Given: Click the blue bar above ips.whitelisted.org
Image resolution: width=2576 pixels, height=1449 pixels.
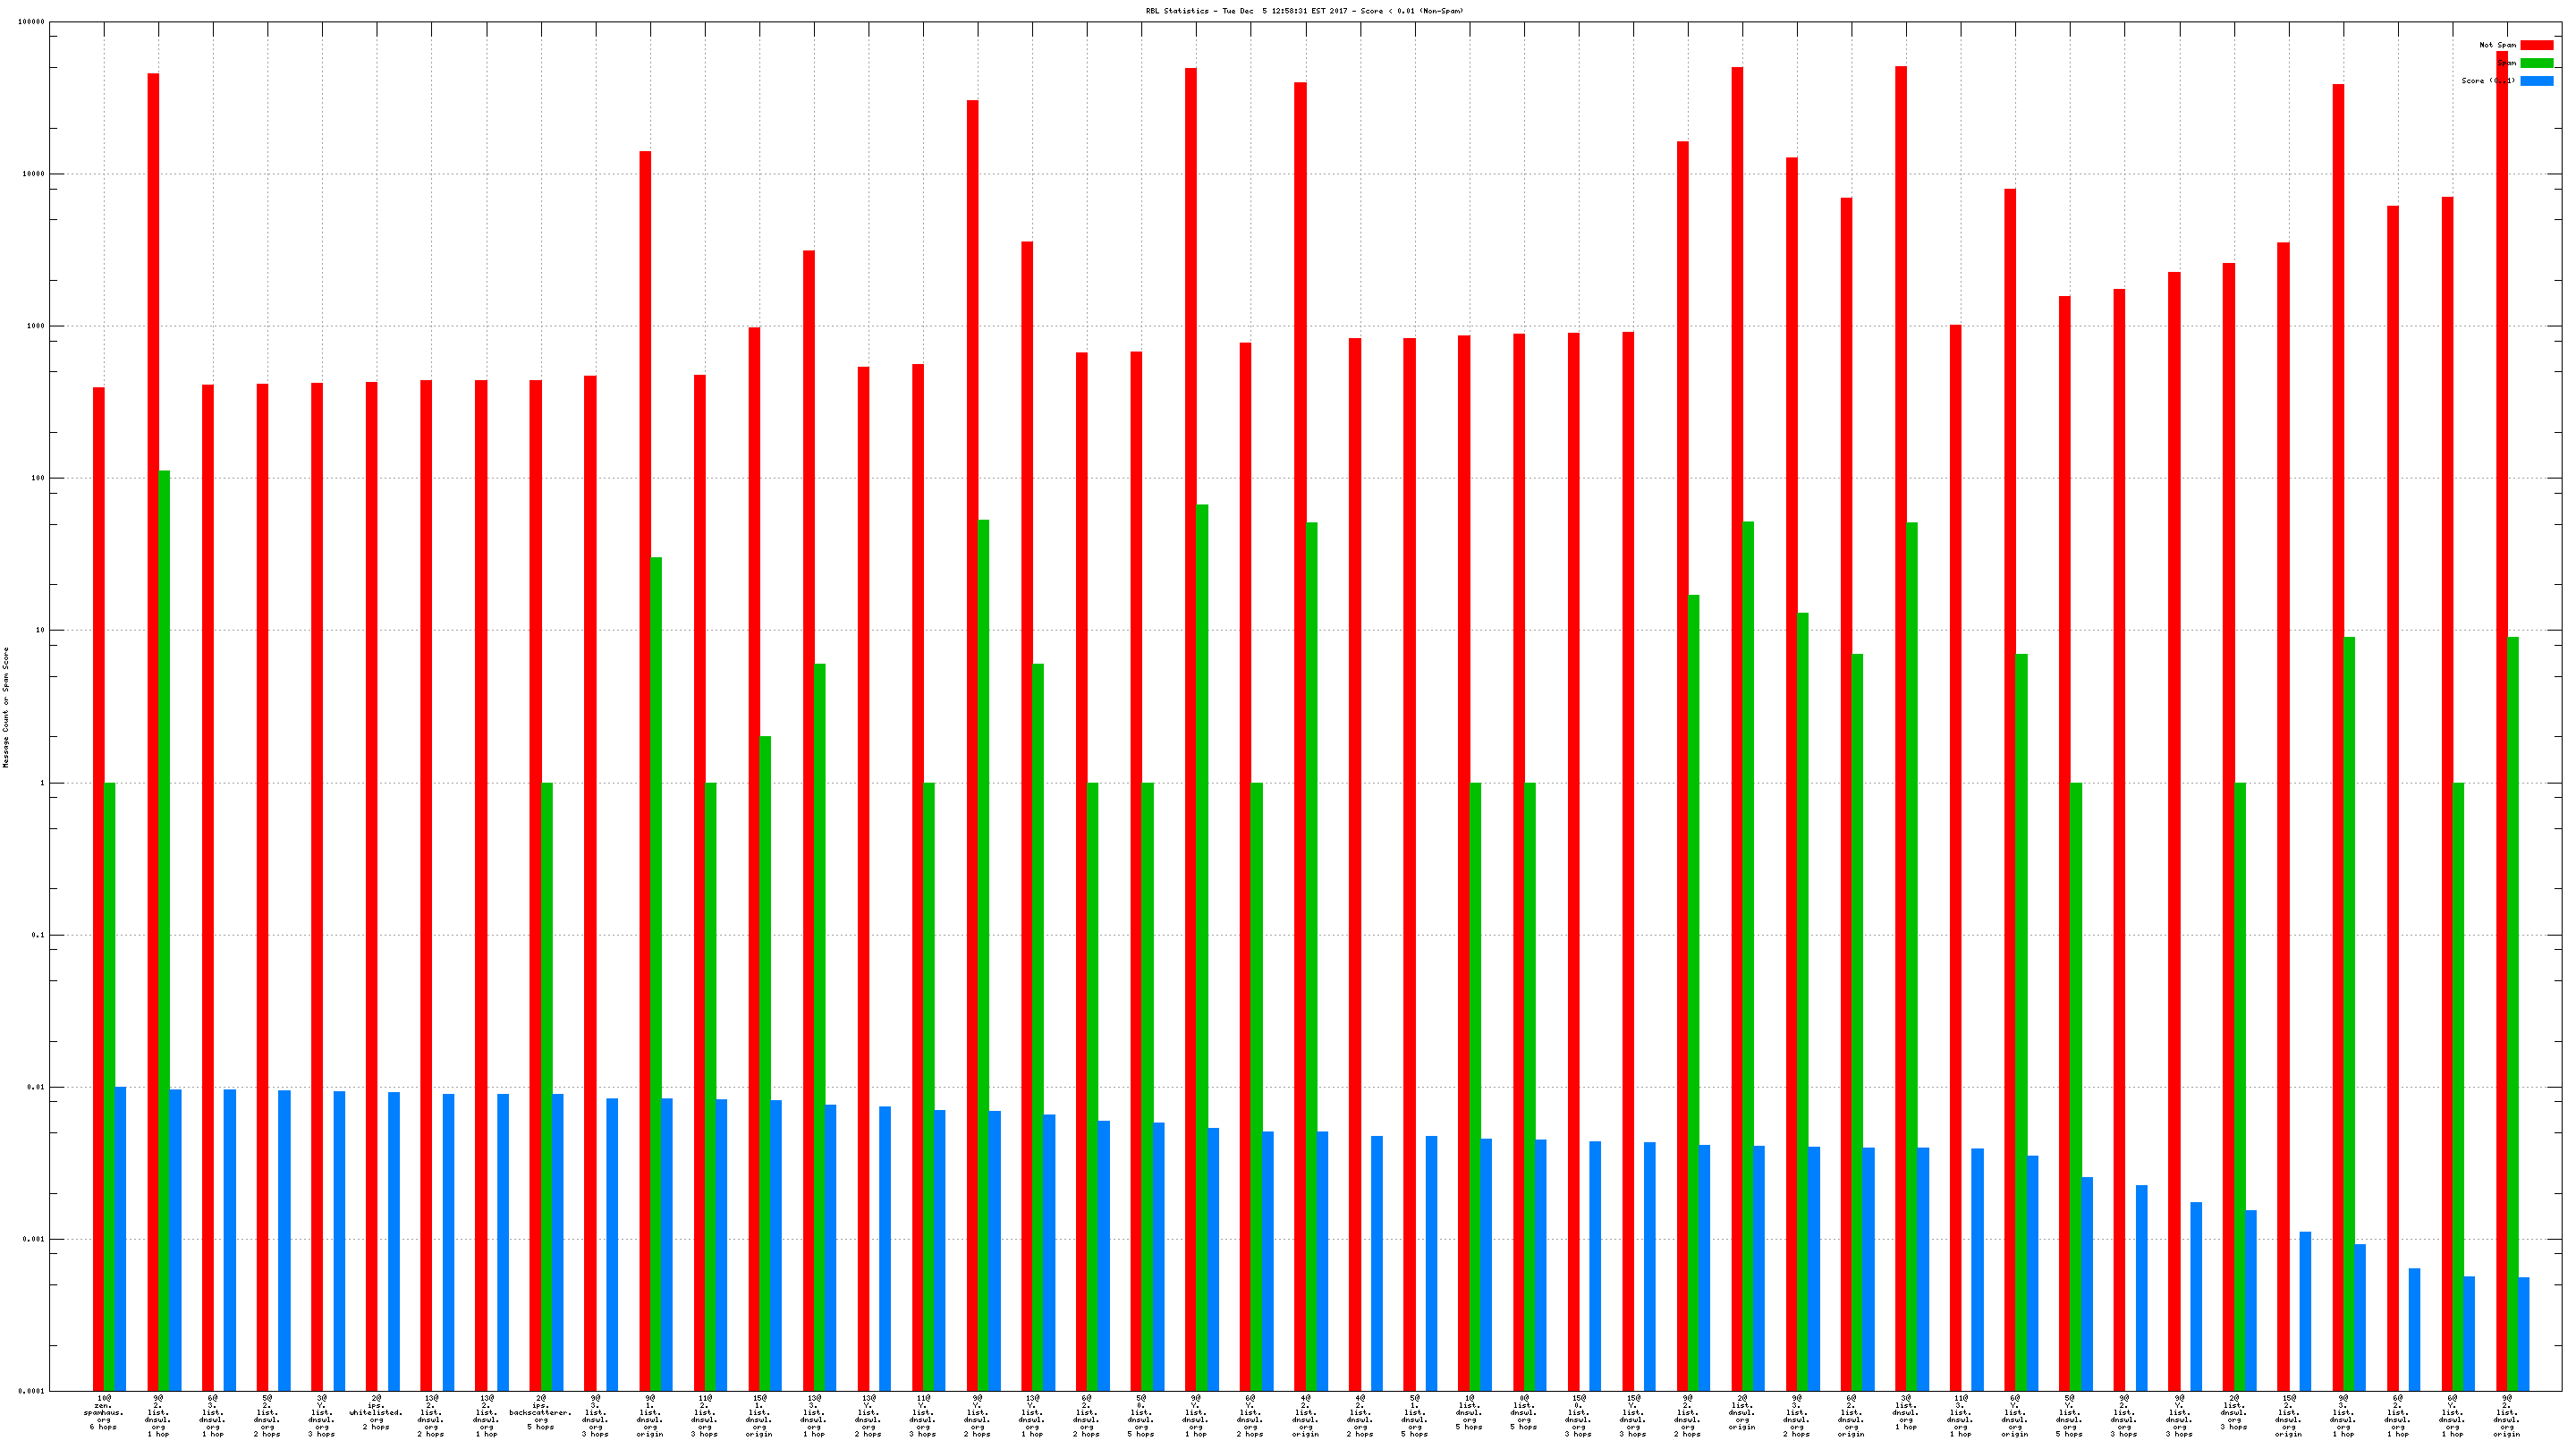Looking at the screenshot, I should pyautogui.click(x=394, y=1240).
